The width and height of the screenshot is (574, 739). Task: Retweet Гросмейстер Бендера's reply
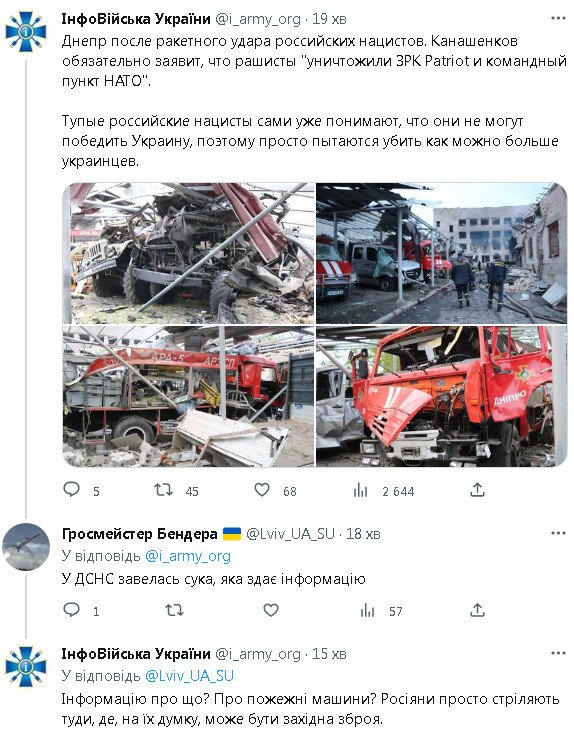pos(174,610)
